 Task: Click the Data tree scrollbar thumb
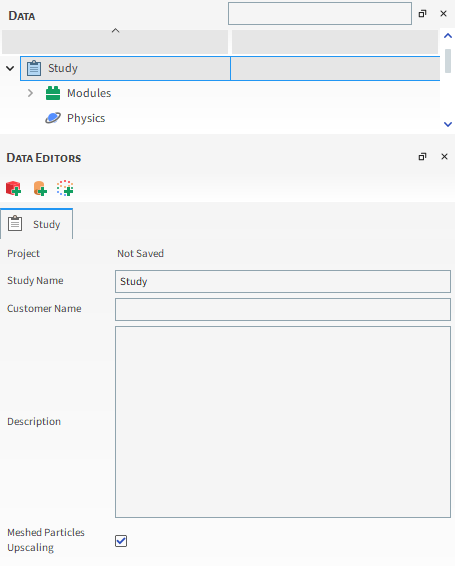448,61
